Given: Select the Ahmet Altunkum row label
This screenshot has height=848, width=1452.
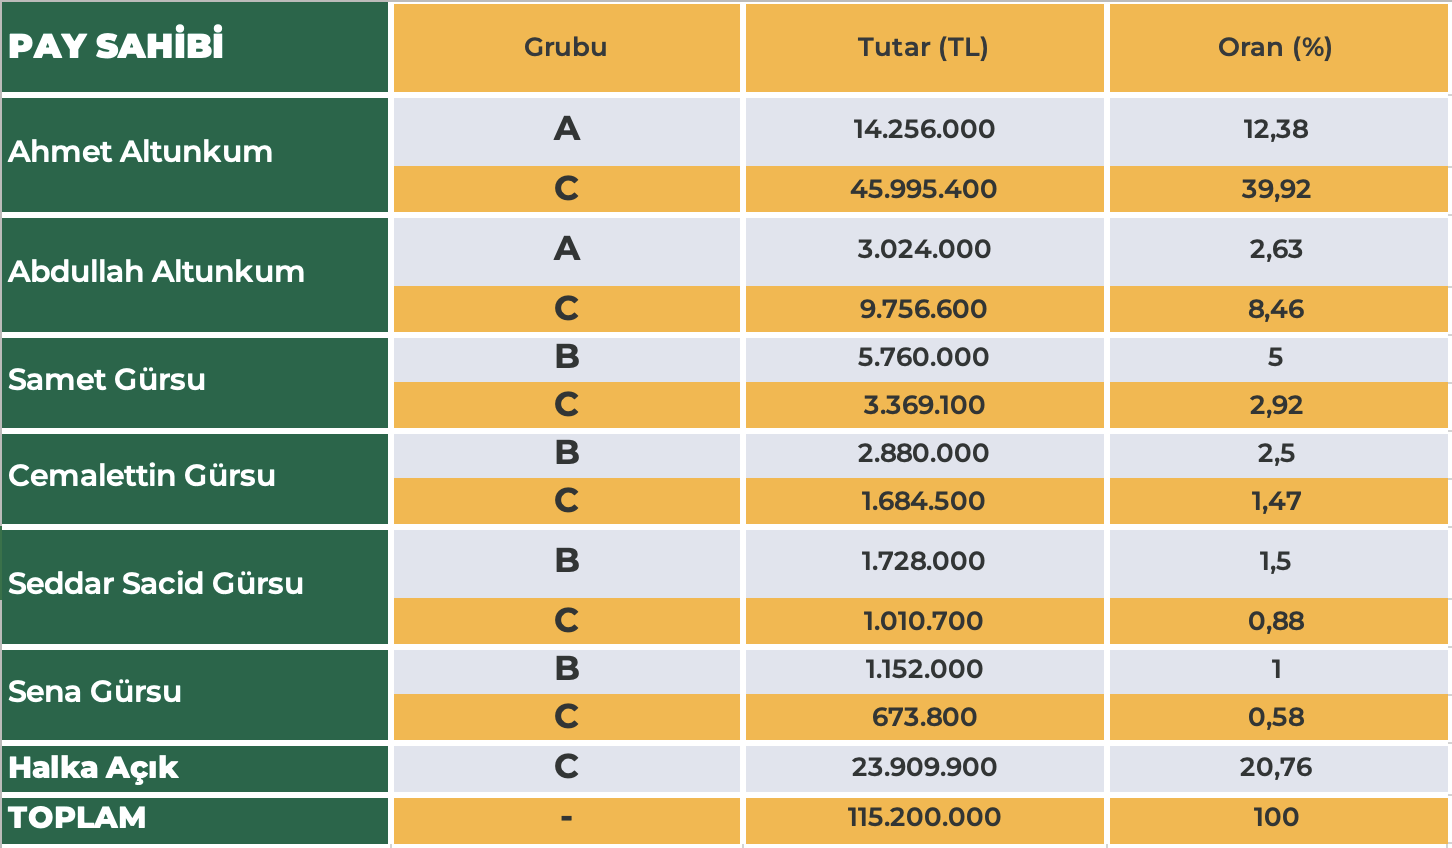Looking at the screenshot, I should 195,155.
